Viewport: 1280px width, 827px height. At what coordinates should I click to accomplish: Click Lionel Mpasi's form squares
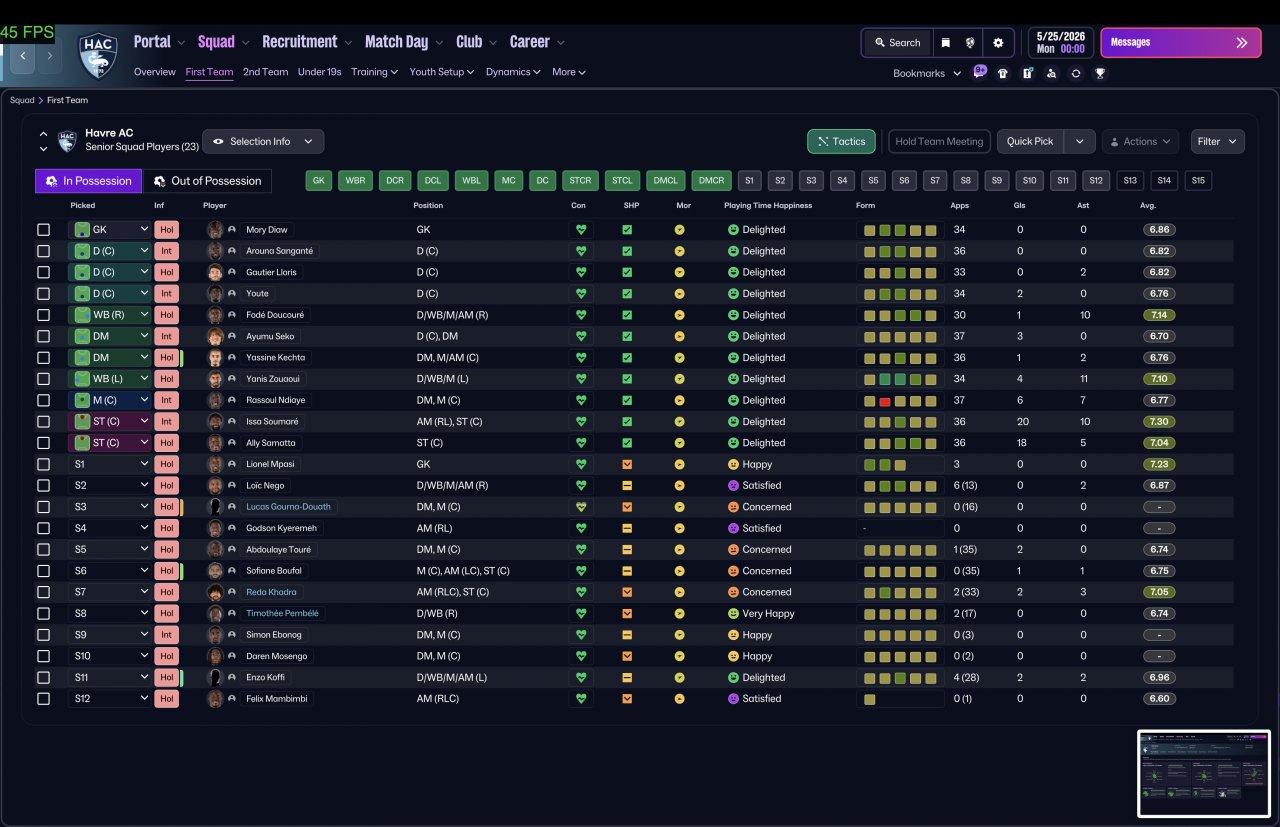point(900,464)
